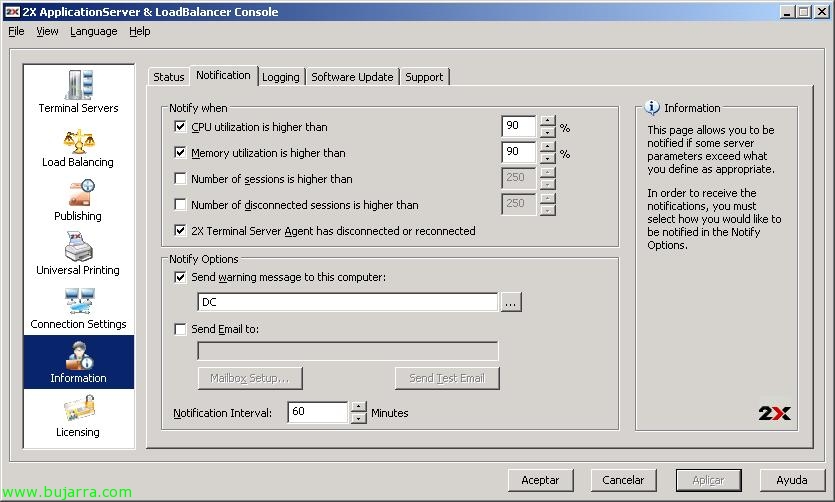Open the Universal Printing printer icon
This screenshot has height=502, width=835.
(x=79, y=246)
